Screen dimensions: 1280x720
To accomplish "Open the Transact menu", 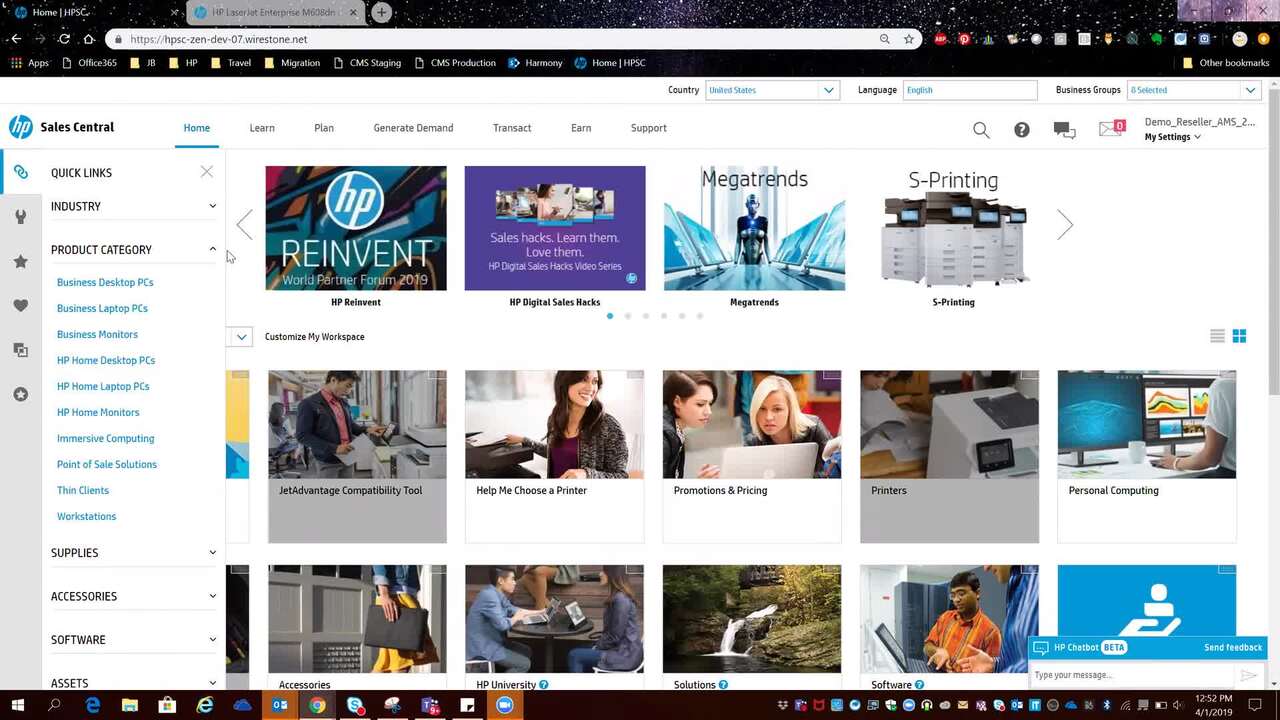I will 512,128.
